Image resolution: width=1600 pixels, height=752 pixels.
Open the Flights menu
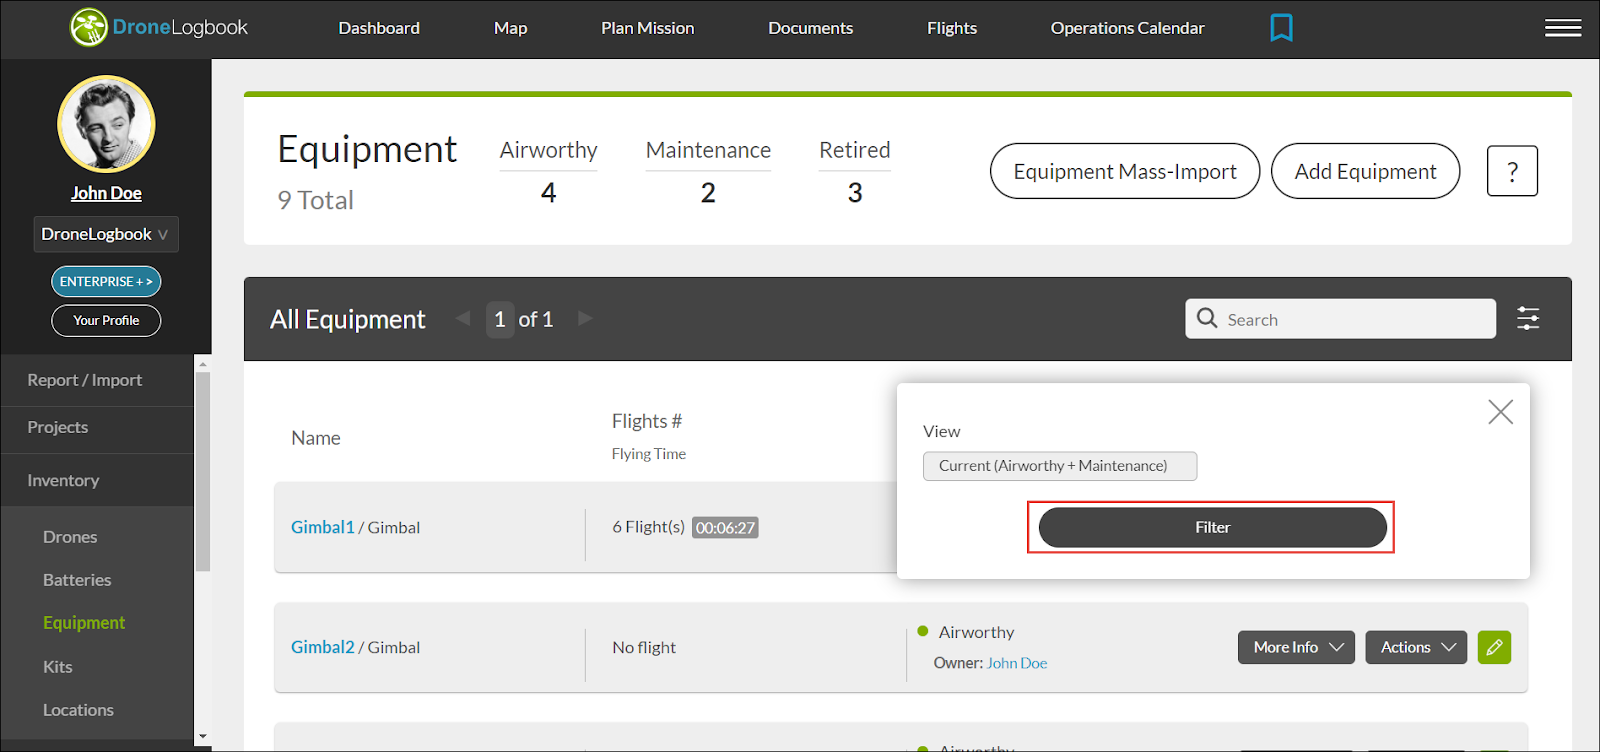coord(952,28)
